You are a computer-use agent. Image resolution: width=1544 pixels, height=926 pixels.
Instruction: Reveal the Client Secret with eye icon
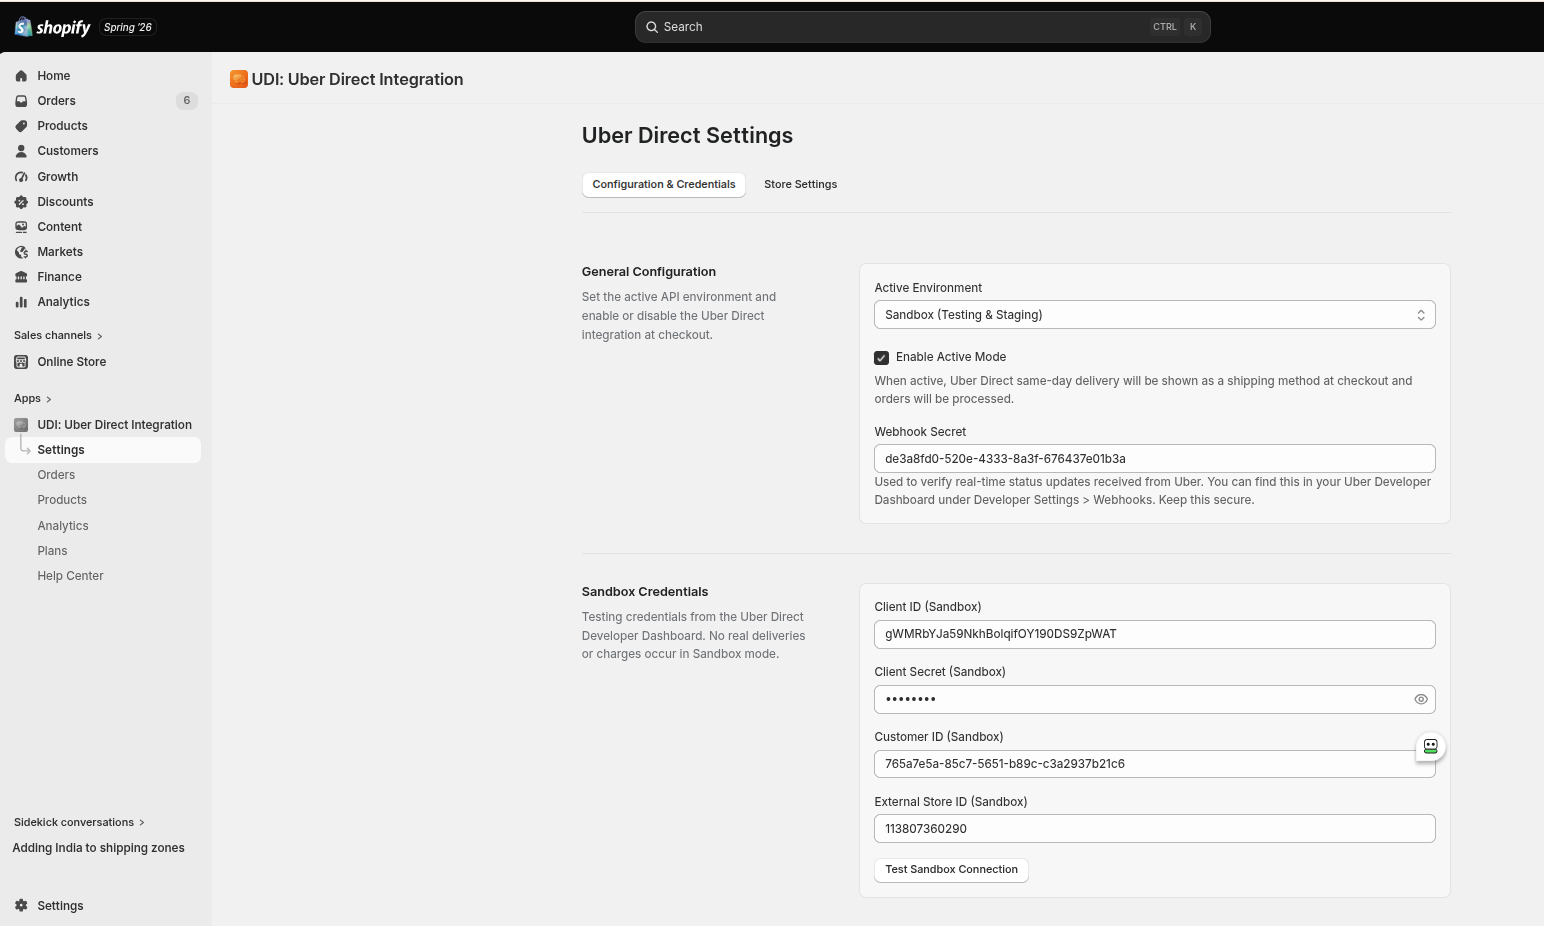1420,699
